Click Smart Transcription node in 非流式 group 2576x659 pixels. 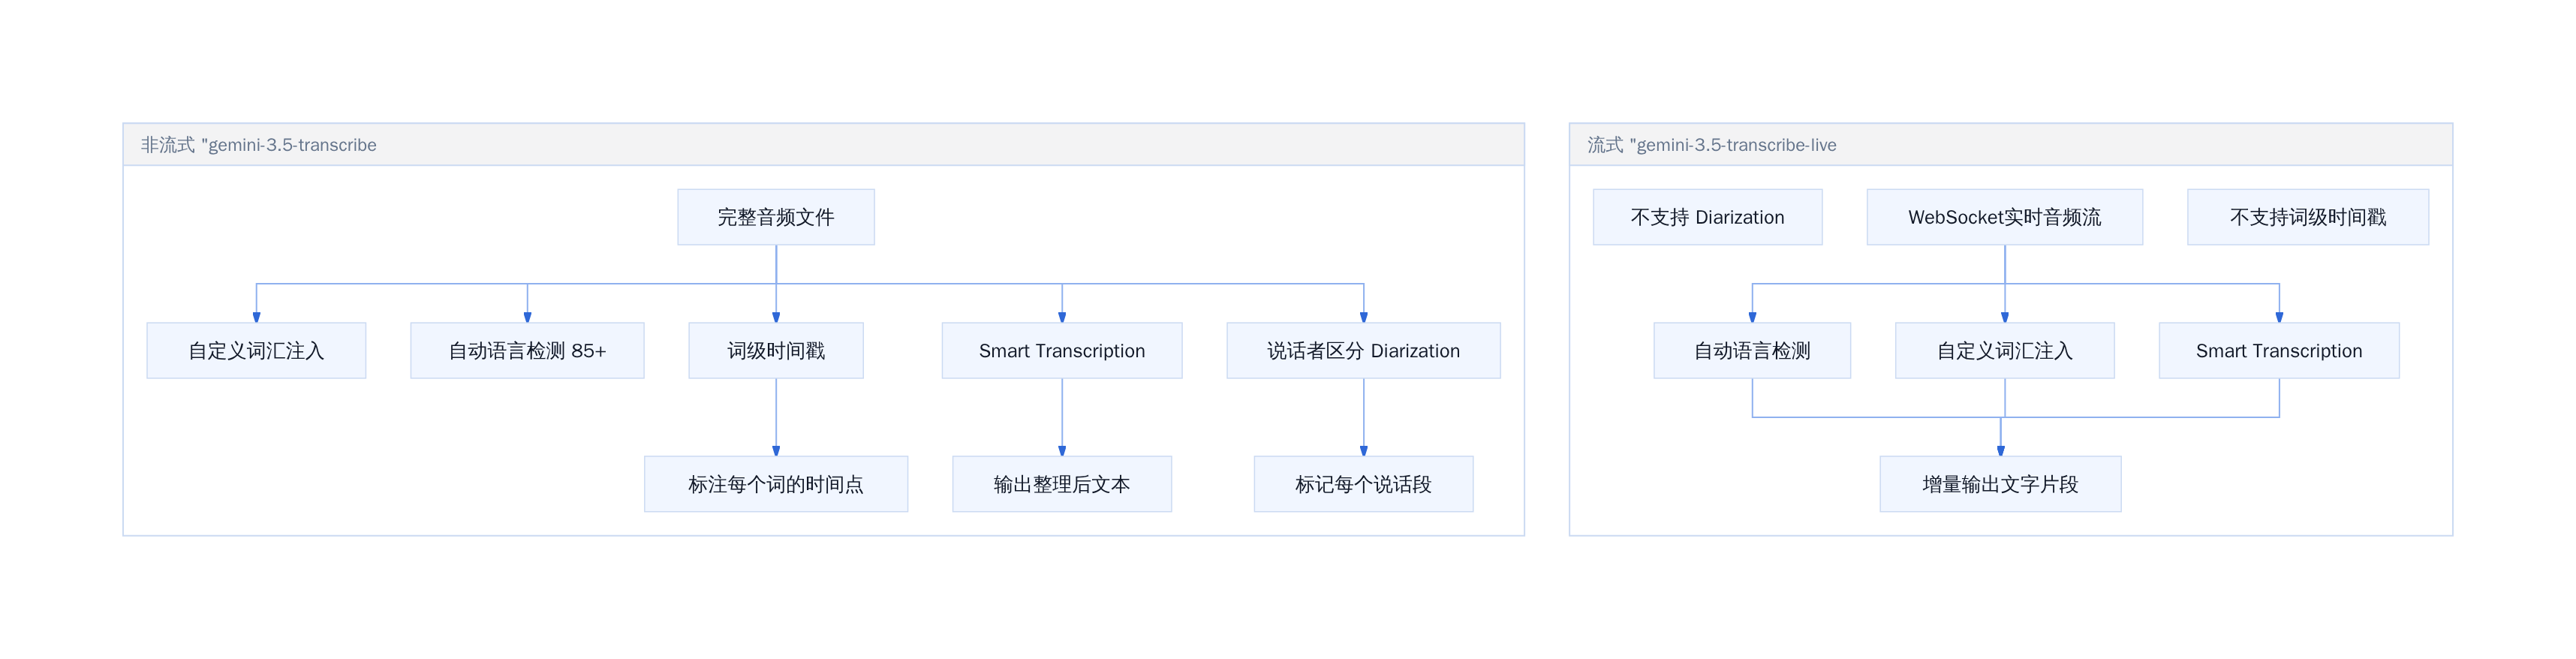(x=1061, y=350)
